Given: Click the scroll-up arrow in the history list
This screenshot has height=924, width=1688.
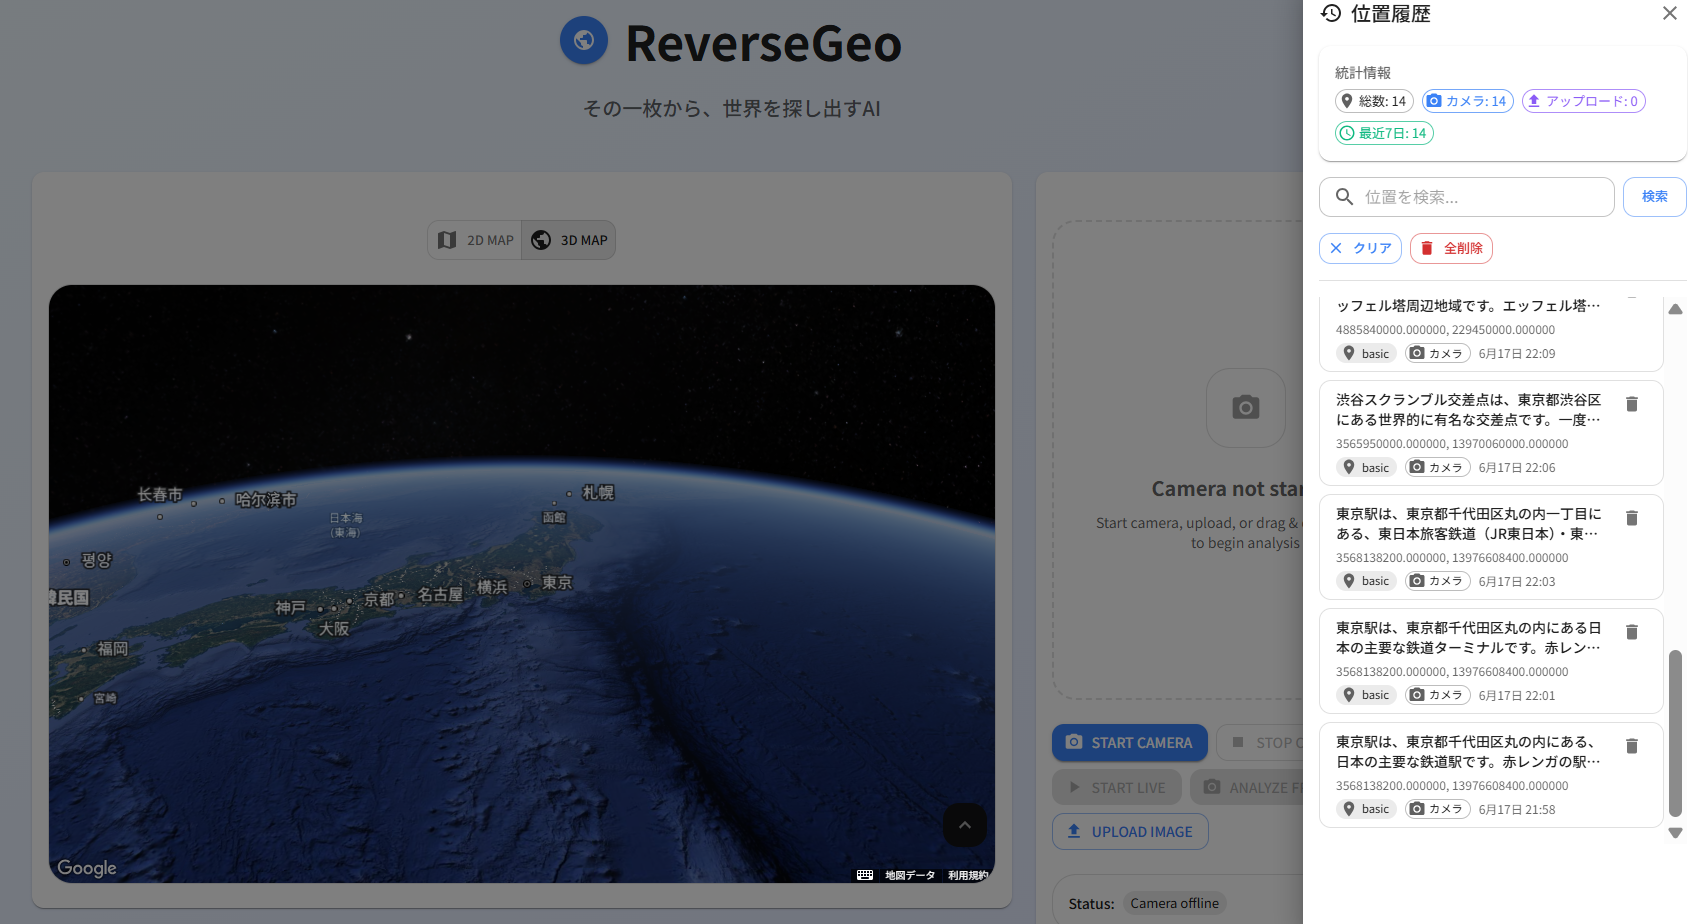Looking at the screenshot, I should point(1677,309).
